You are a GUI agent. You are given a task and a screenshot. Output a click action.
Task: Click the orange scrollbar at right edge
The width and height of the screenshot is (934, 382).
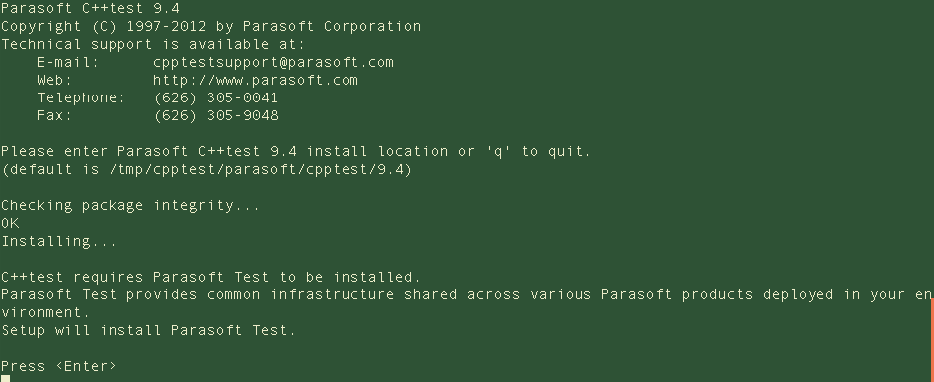pos(932,340)
